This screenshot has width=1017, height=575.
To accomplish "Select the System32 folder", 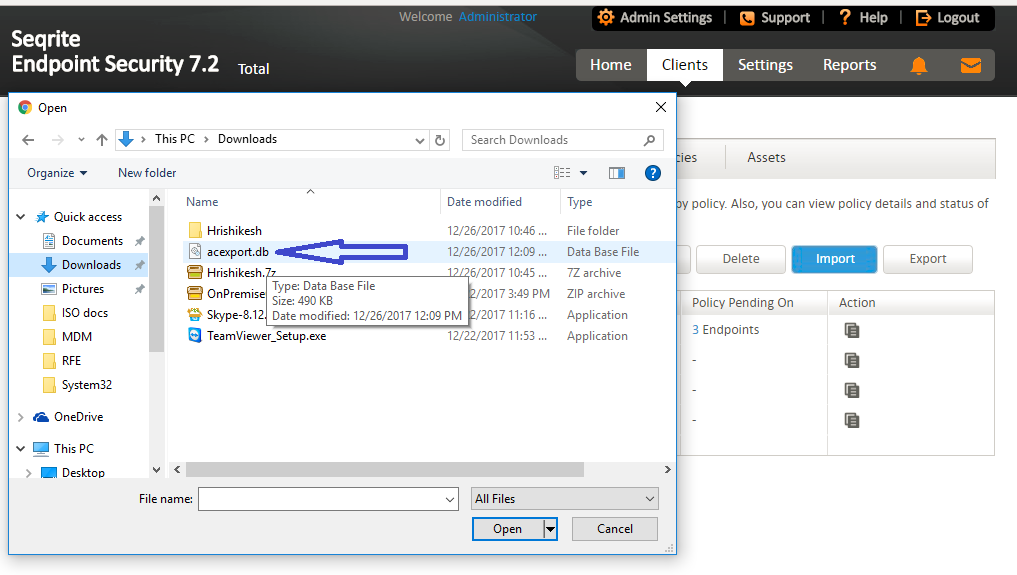I will pos(86,385).
